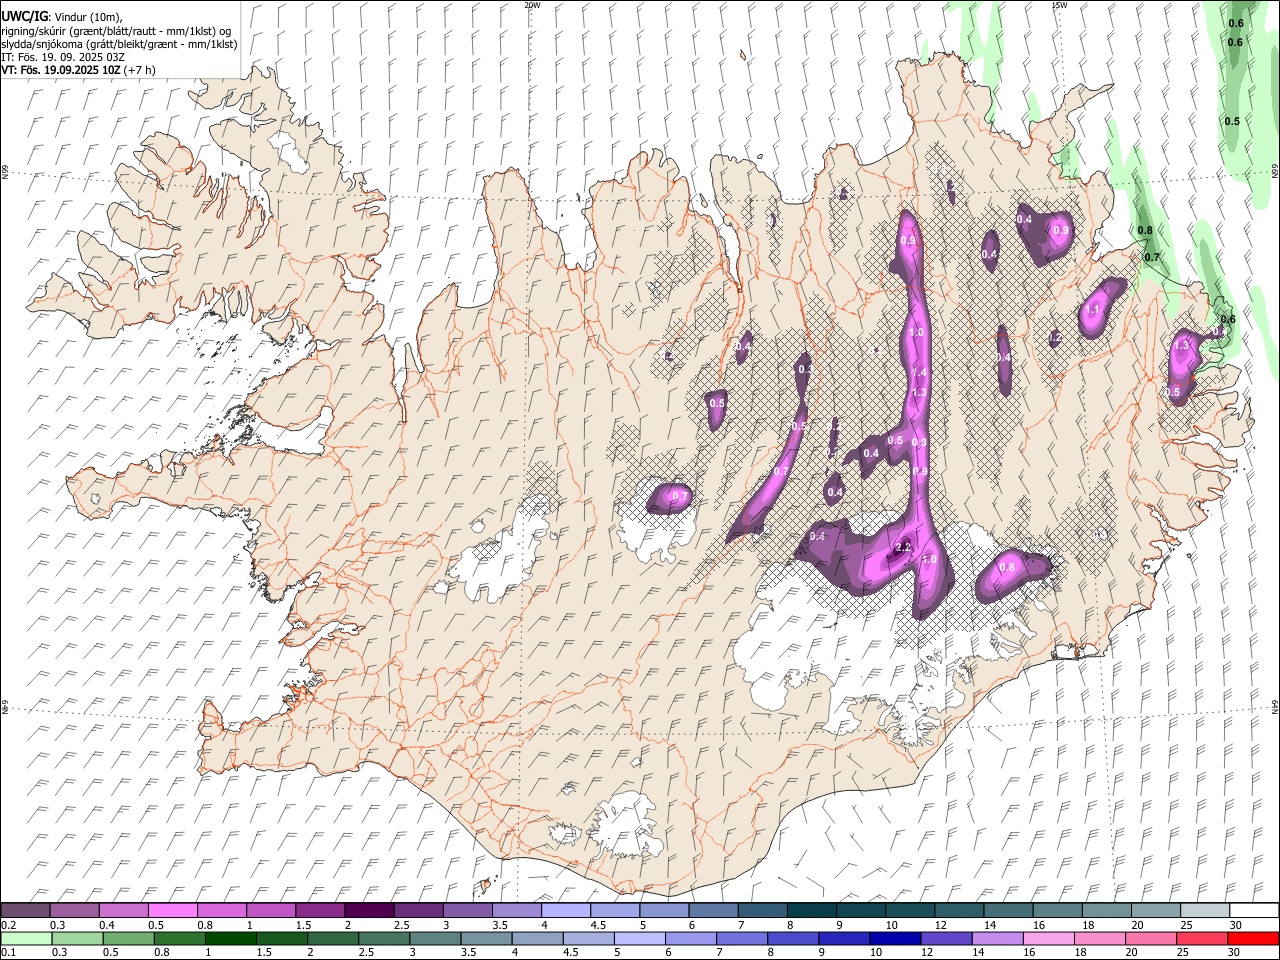Viewport: 1280px width, 960px height.
Task: Click the 1.4 value in the long pink band
Action: coord(920,372)
